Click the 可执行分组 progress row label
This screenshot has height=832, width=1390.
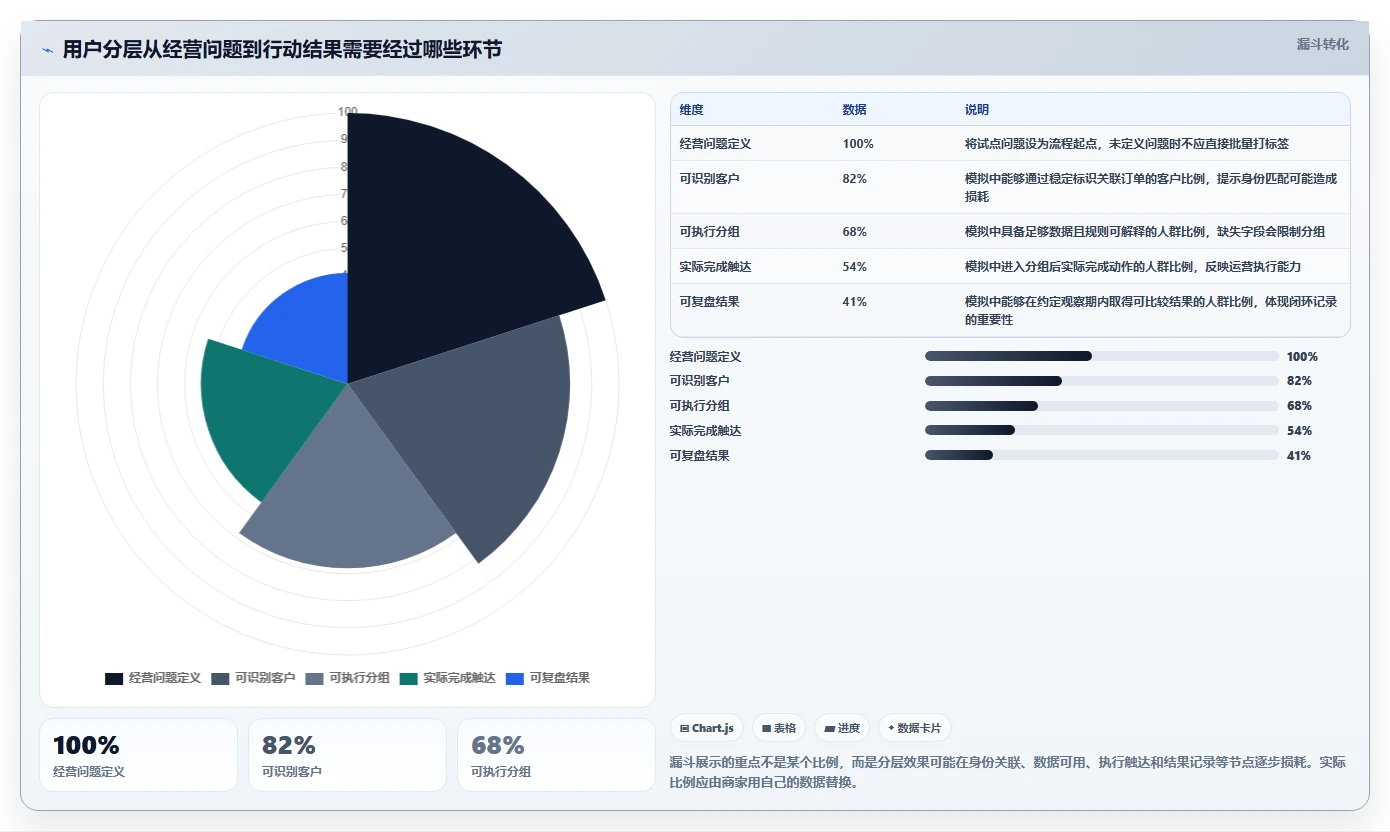700,406
